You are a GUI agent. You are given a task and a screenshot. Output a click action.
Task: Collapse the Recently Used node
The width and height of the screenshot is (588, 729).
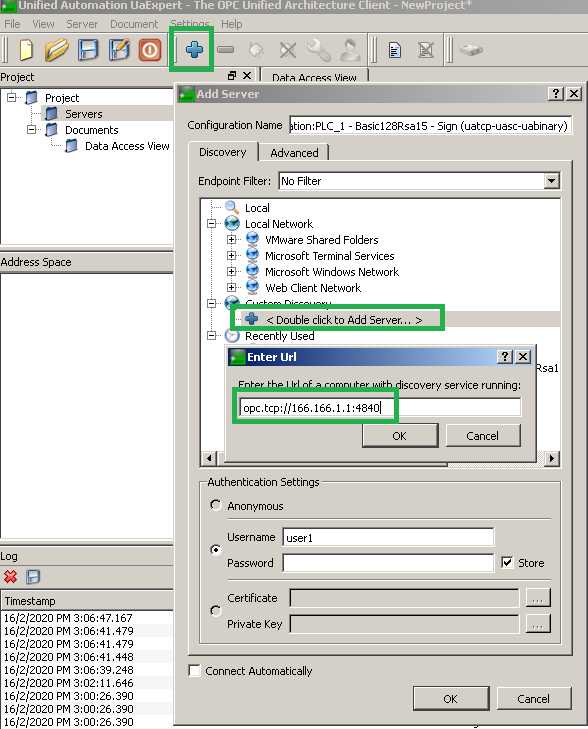point(211,335)
